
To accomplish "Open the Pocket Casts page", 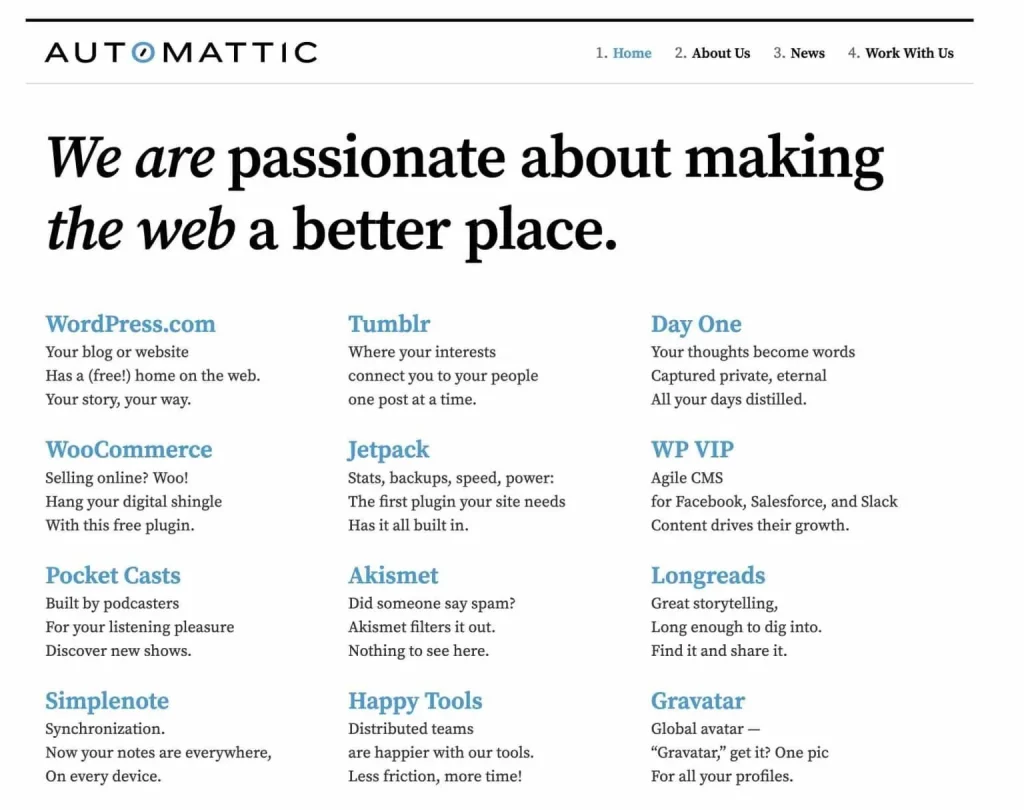I will coord(113,576).
